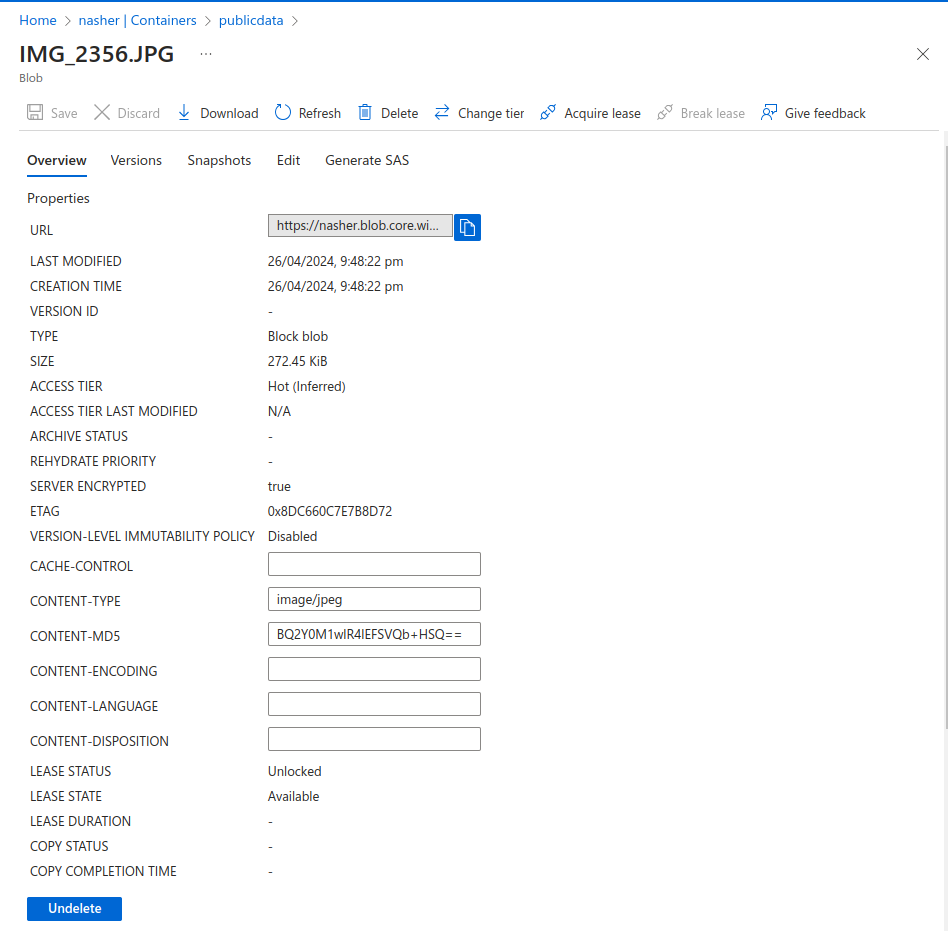Open the Snapshots tab
This screenshot has height=931, width=948.
point(219,160)
